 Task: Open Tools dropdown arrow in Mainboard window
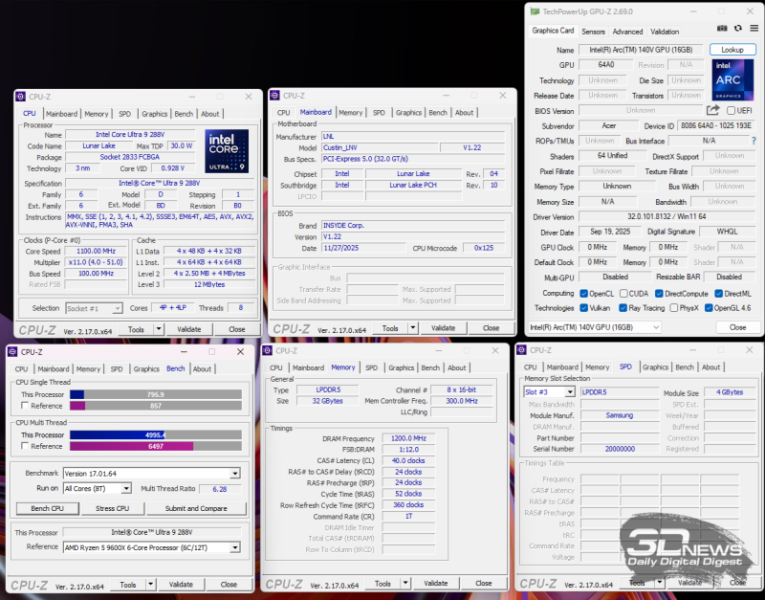[x=413, y=328]
